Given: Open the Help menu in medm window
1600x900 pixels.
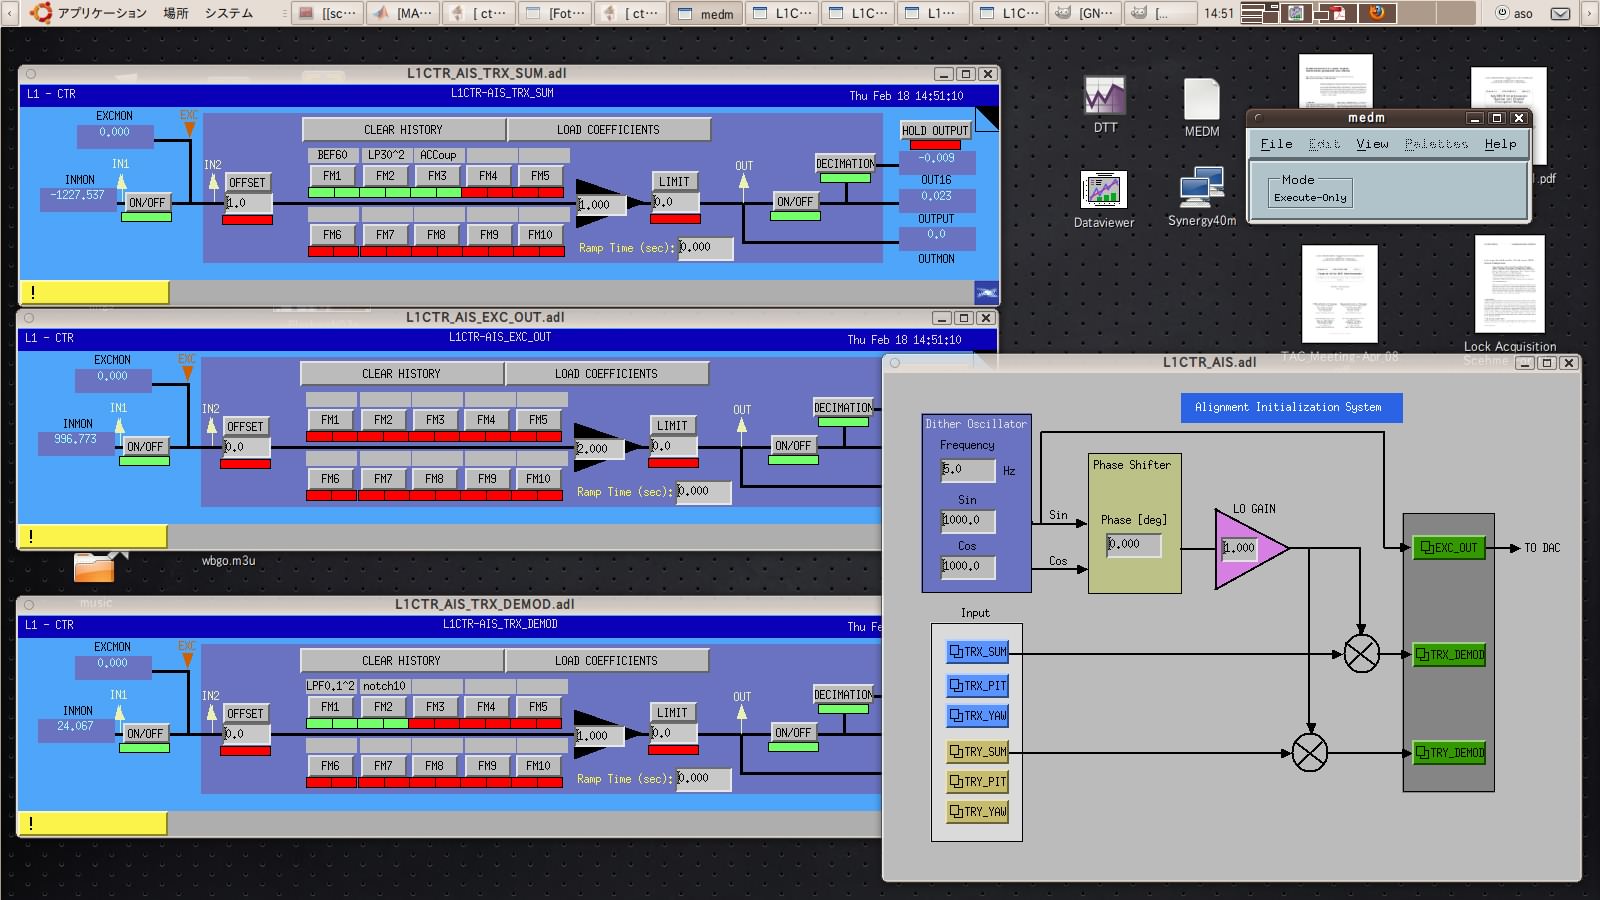Looking at the screenshot, I should point(1500,144).
